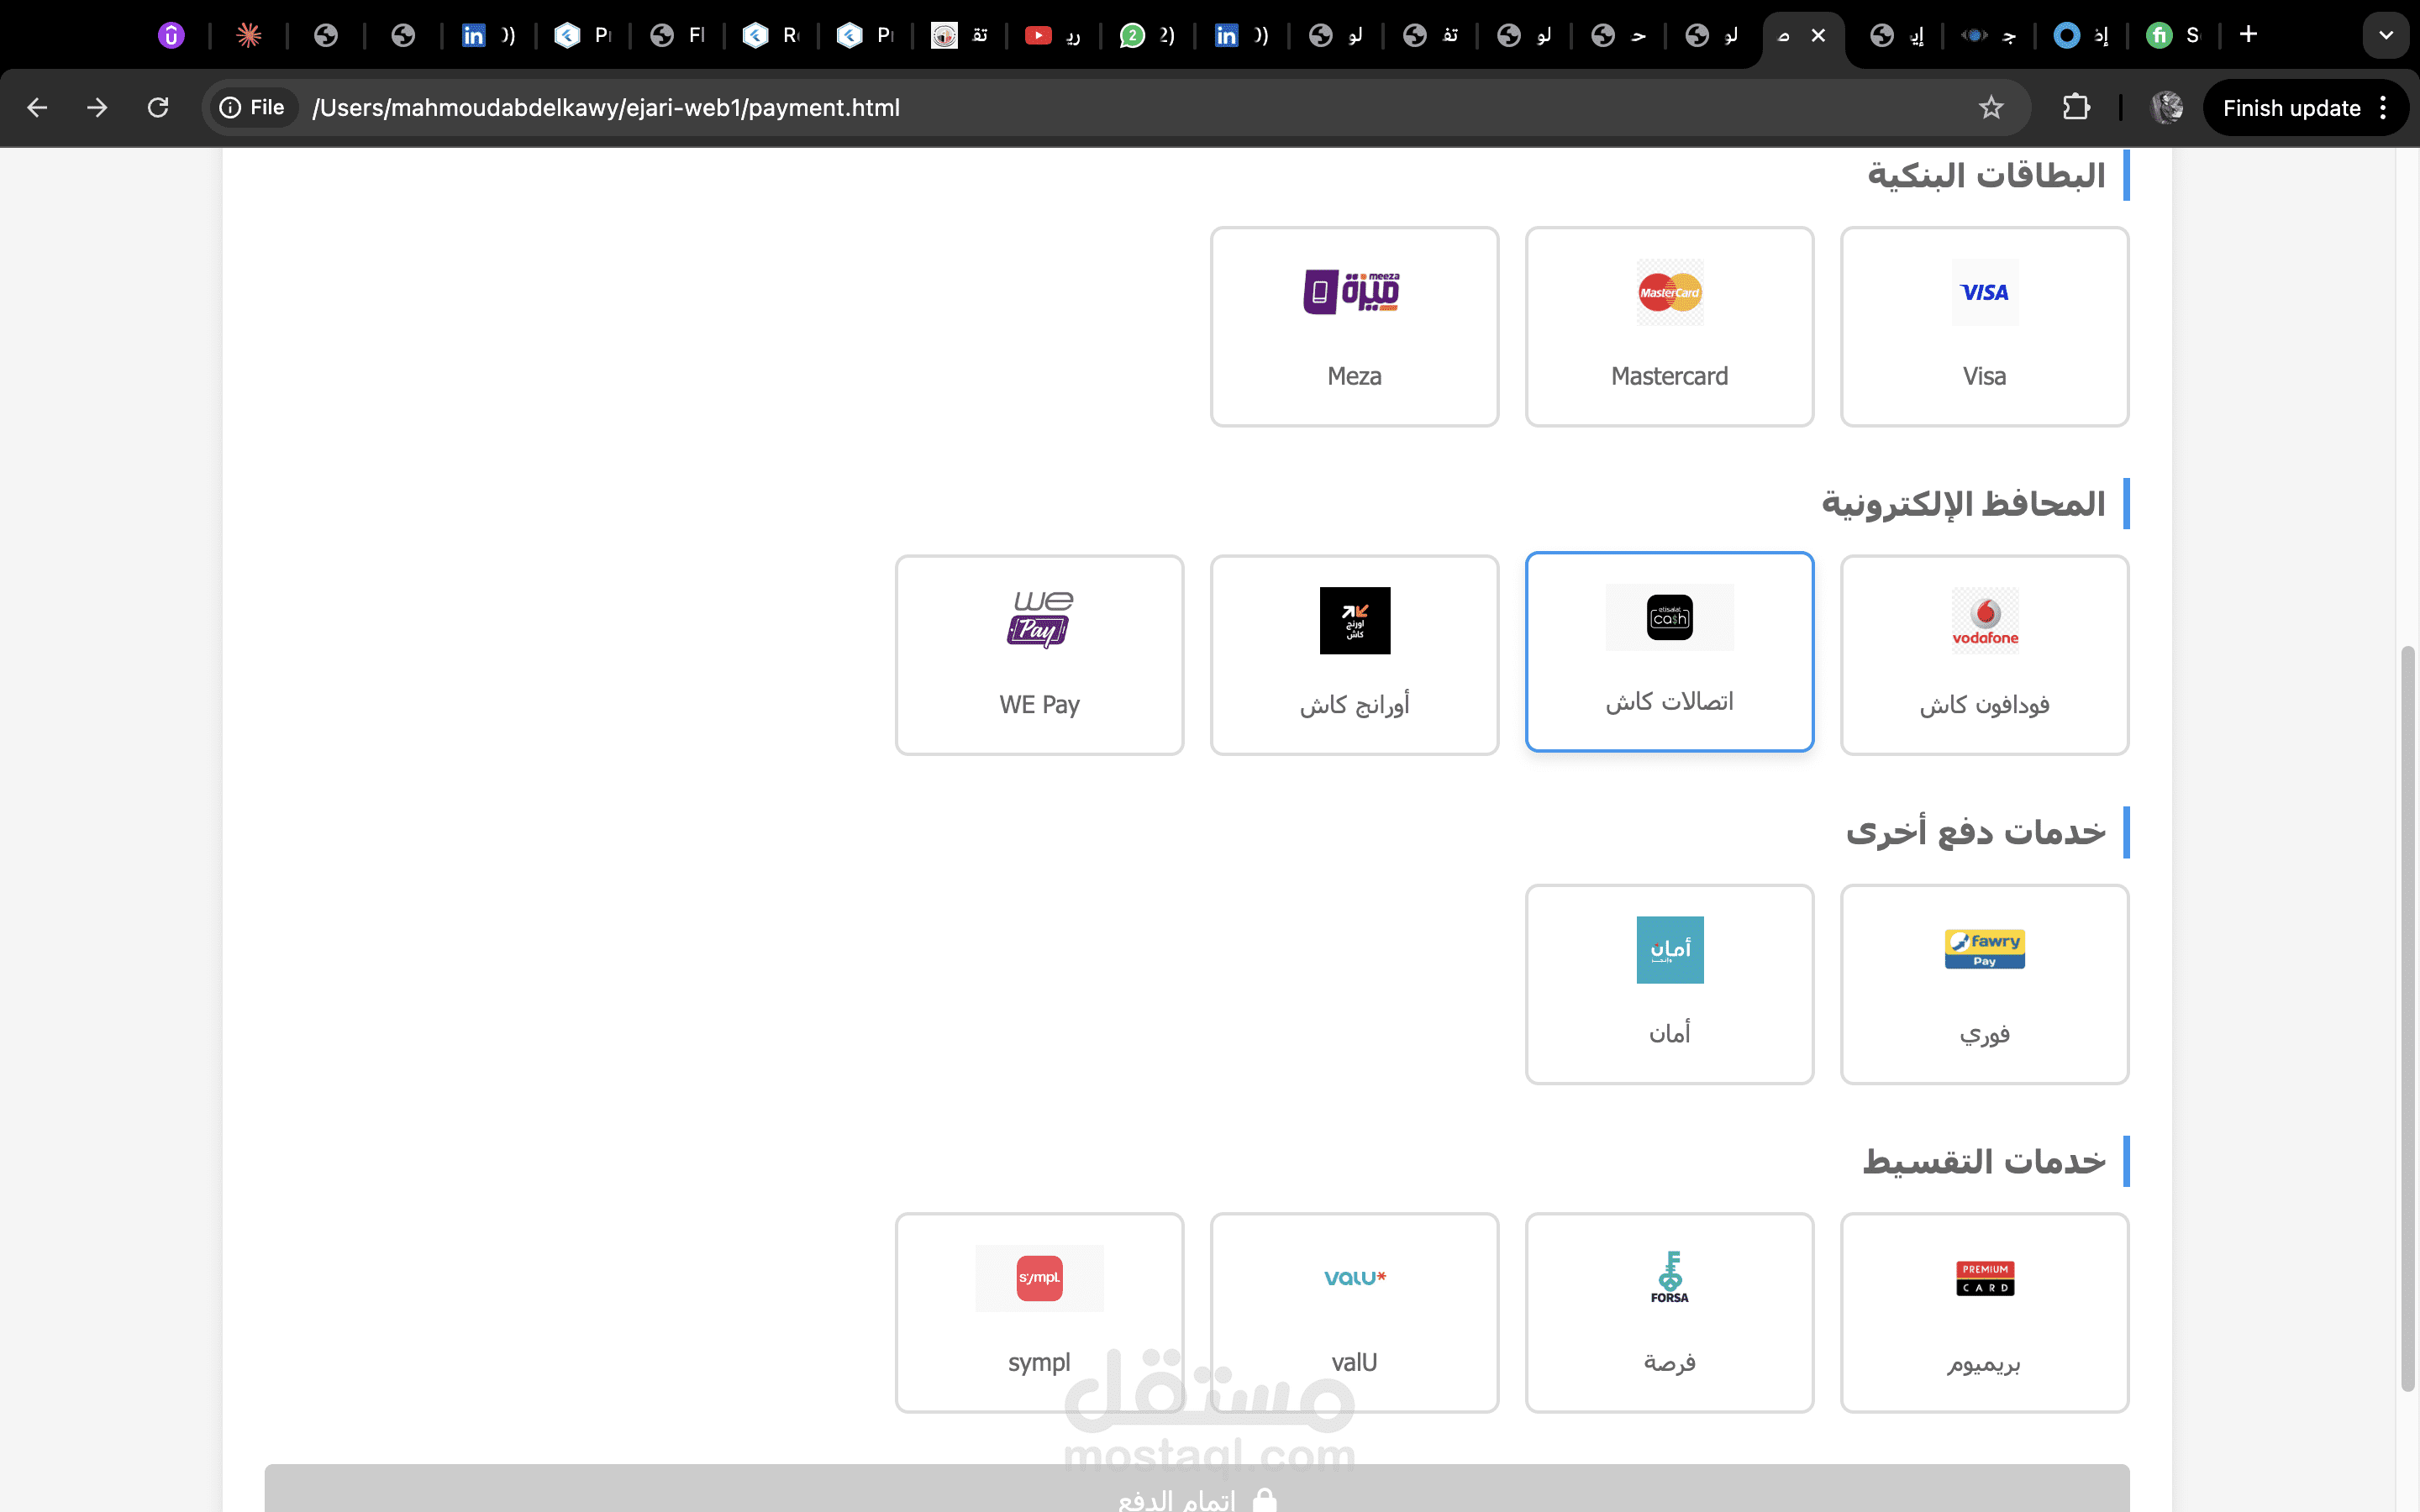The height and width of the screenshot is (1512, 2420).
Task: Switch to the YouTube tab
Action: (x=1052, y=36)
